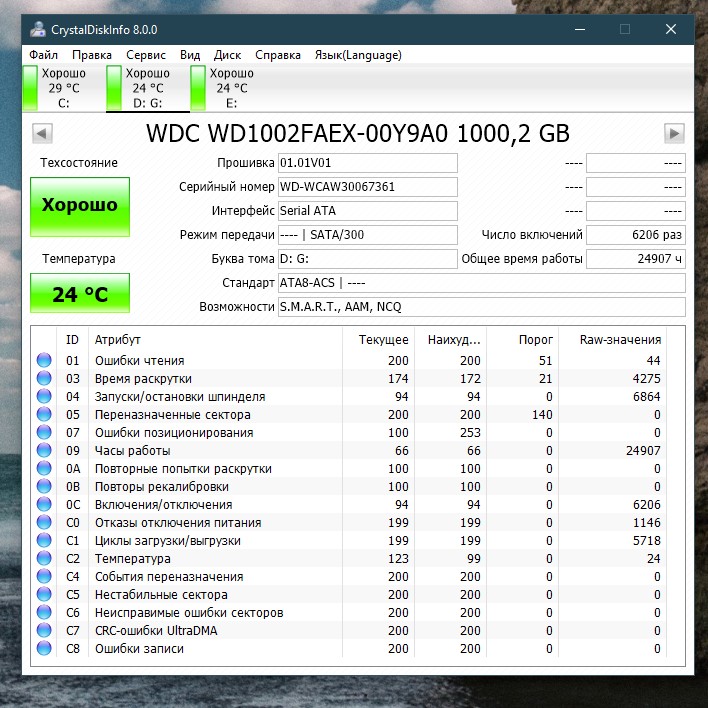Click status circle of Неисправимые ошибки секторов row
The height and width of the screenshot is (708, 708).
[x=44, y=612]
